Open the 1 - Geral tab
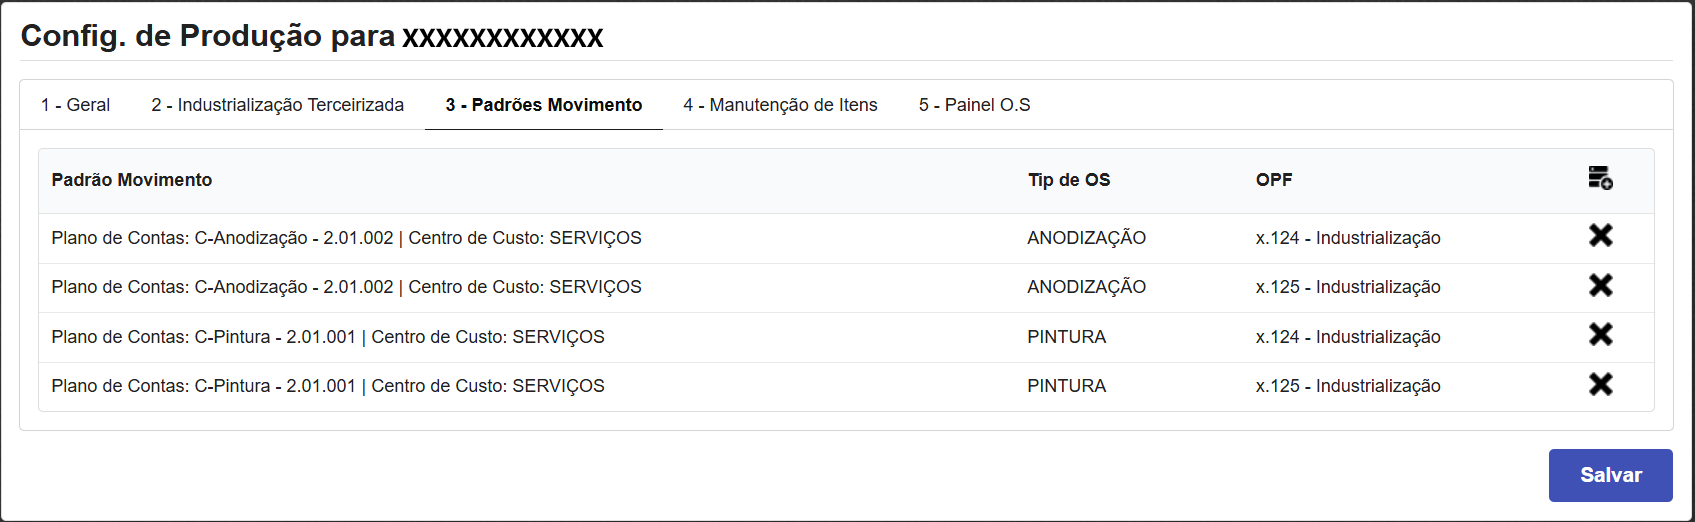This screenshot has width=1695, height=522. [75, 105]
